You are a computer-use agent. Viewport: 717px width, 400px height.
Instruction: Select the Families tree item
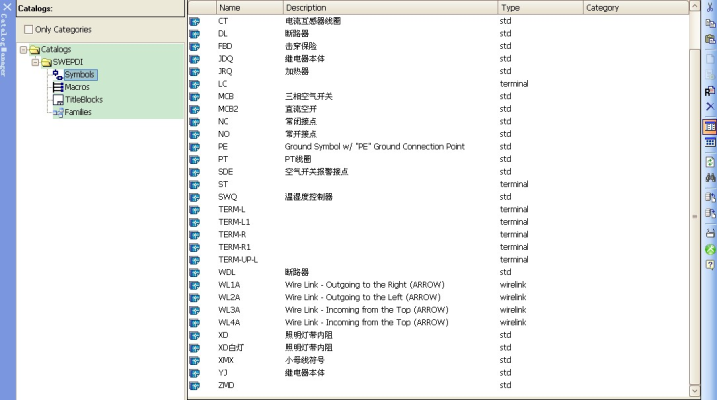[x=78, y=112]
